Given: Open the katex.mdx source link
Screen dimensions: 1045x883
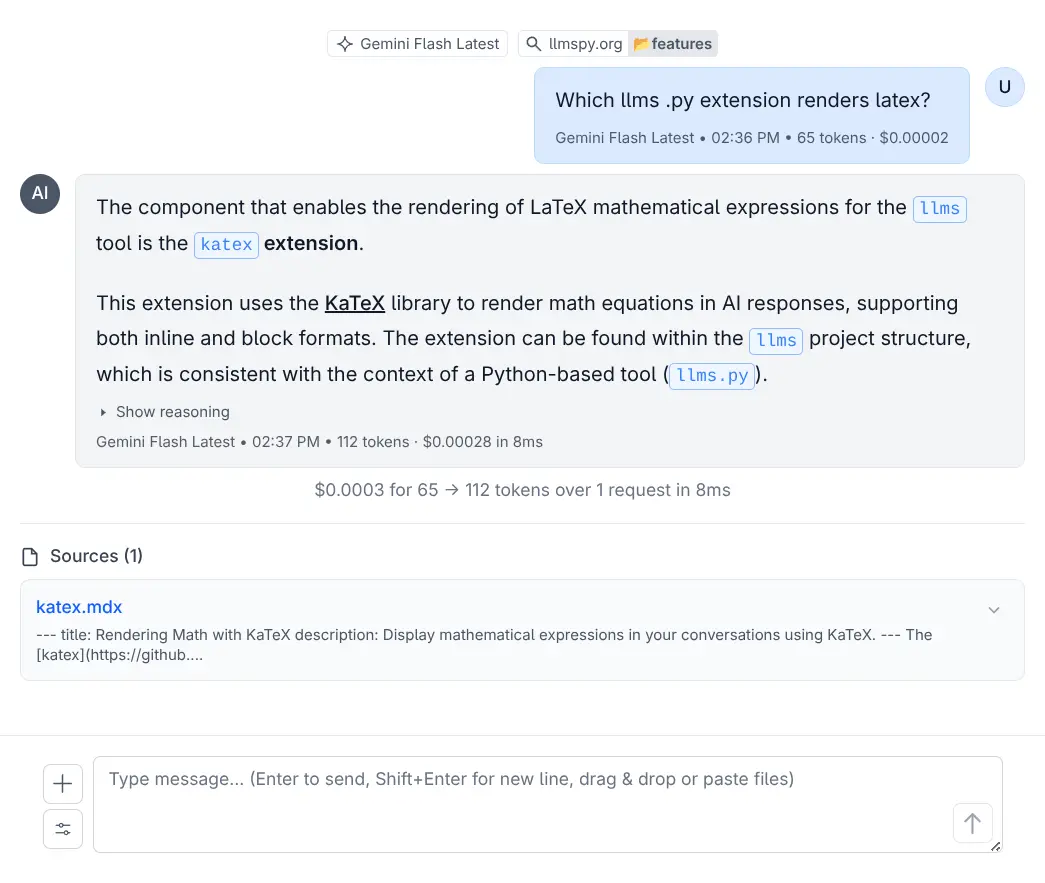Looking at the screenshot, I should (x=79, y=607).
